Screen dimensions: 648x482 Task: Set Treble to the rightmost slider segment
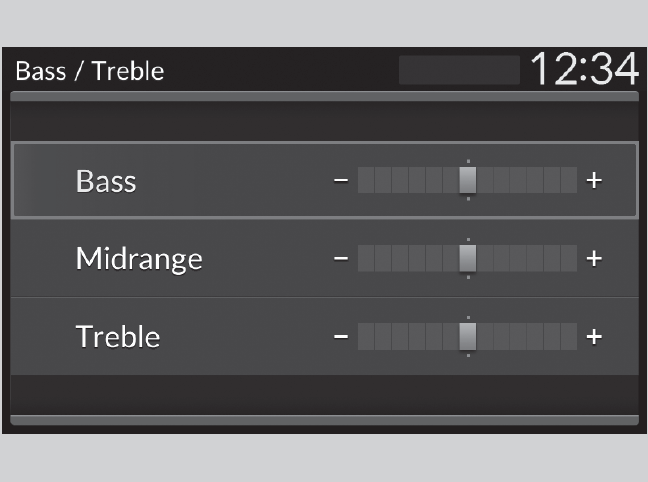tap(569, 336)
